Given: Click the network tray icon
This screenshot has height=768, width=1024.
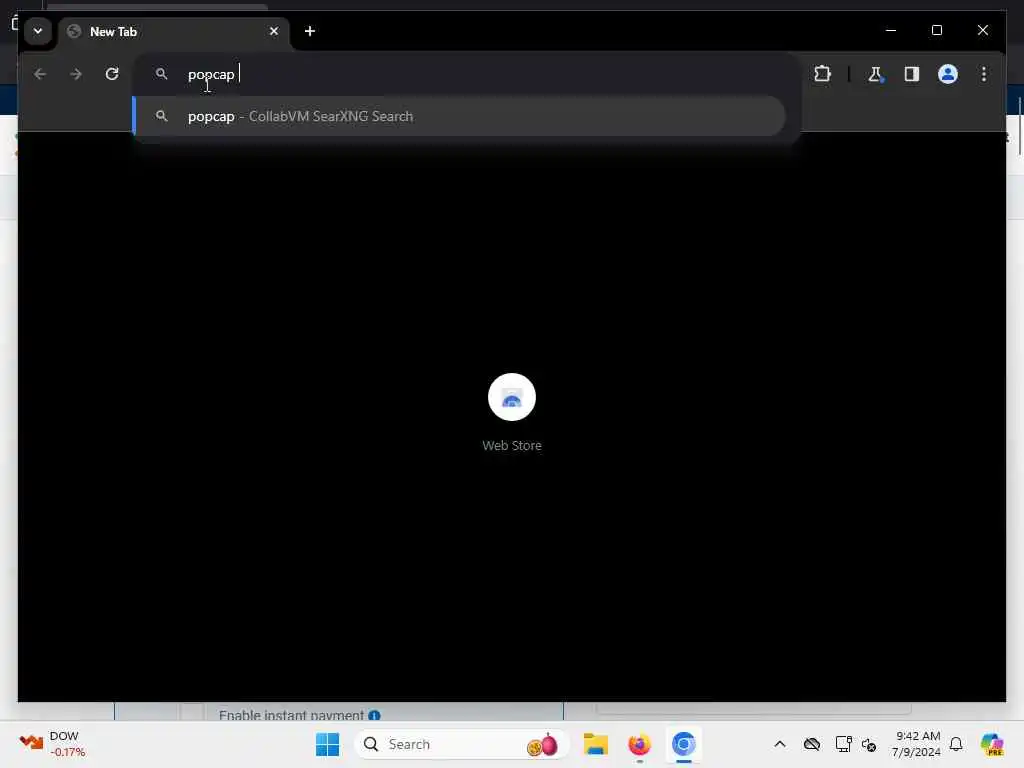Looking at the screenshot, I should pyautogui.click(x=843, y=744).
